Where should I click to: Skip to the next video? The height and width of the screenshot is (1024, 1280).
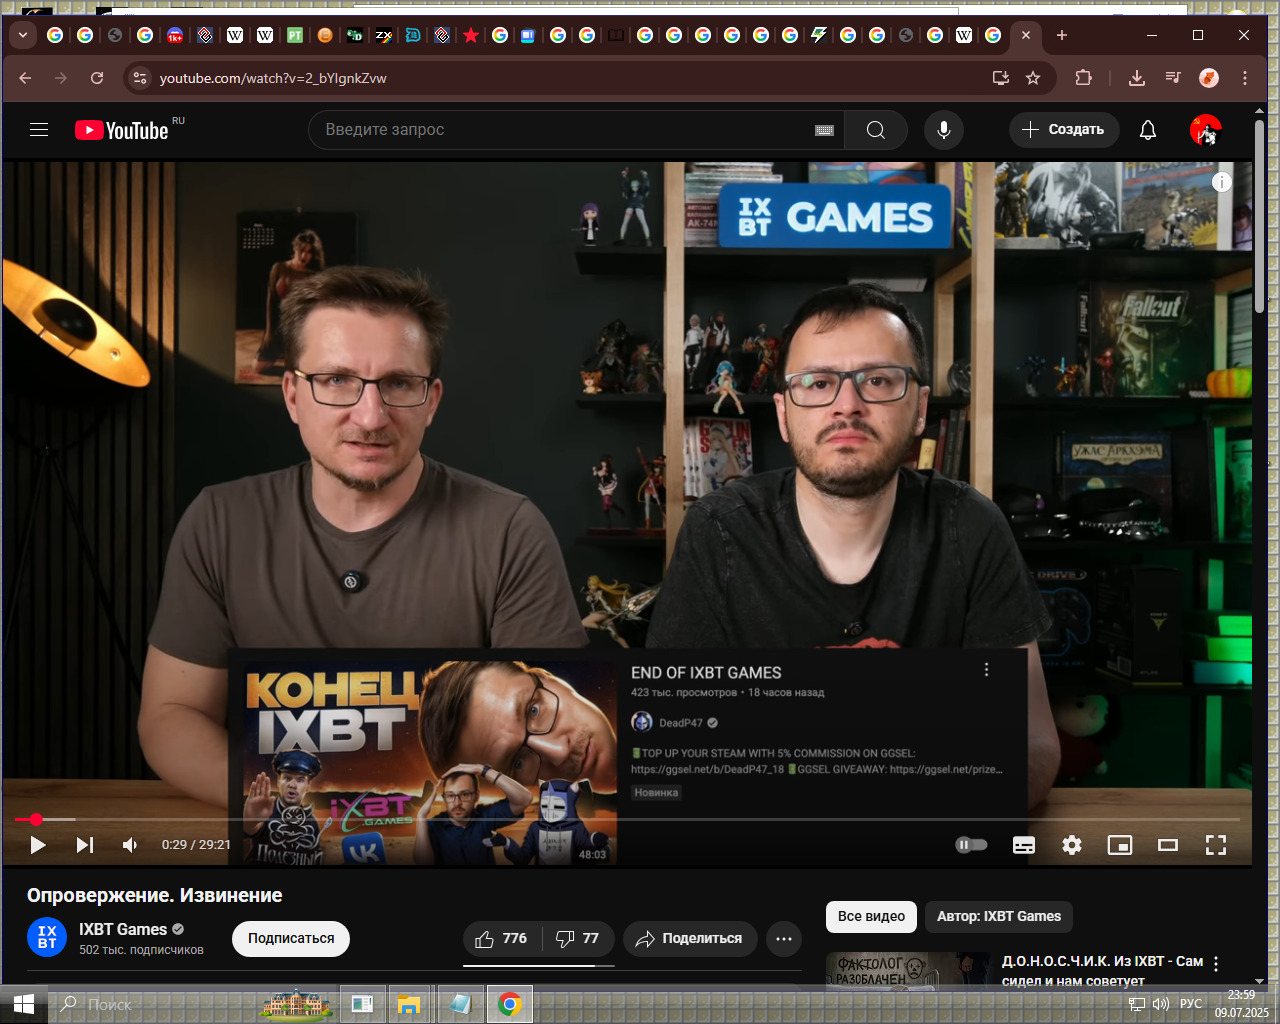(85, 845)
